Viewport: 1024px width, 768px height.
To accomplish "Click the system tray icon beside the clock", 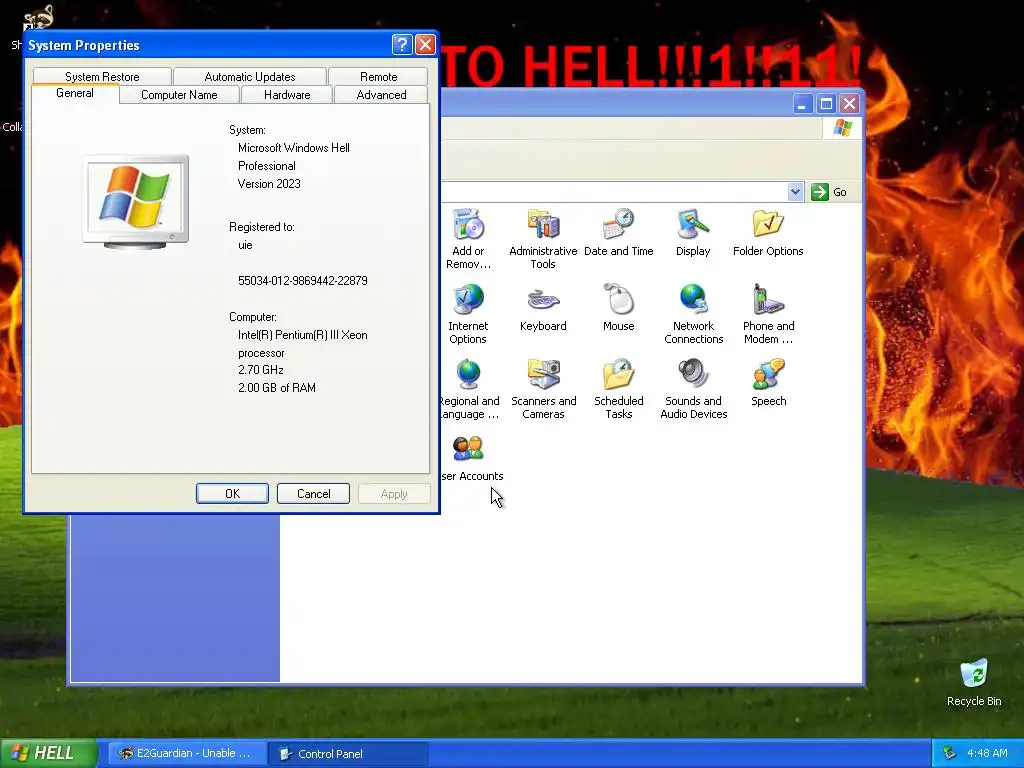I will tap(950, 753).
